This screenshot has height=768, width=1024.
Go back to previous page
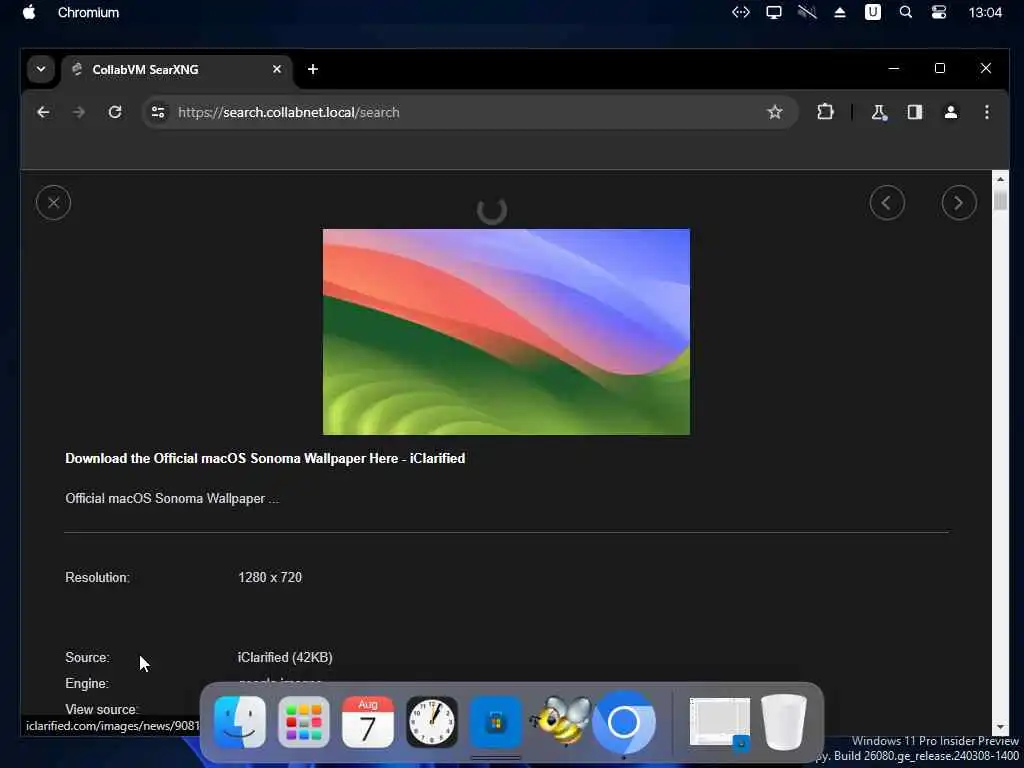tap(43, 112)
